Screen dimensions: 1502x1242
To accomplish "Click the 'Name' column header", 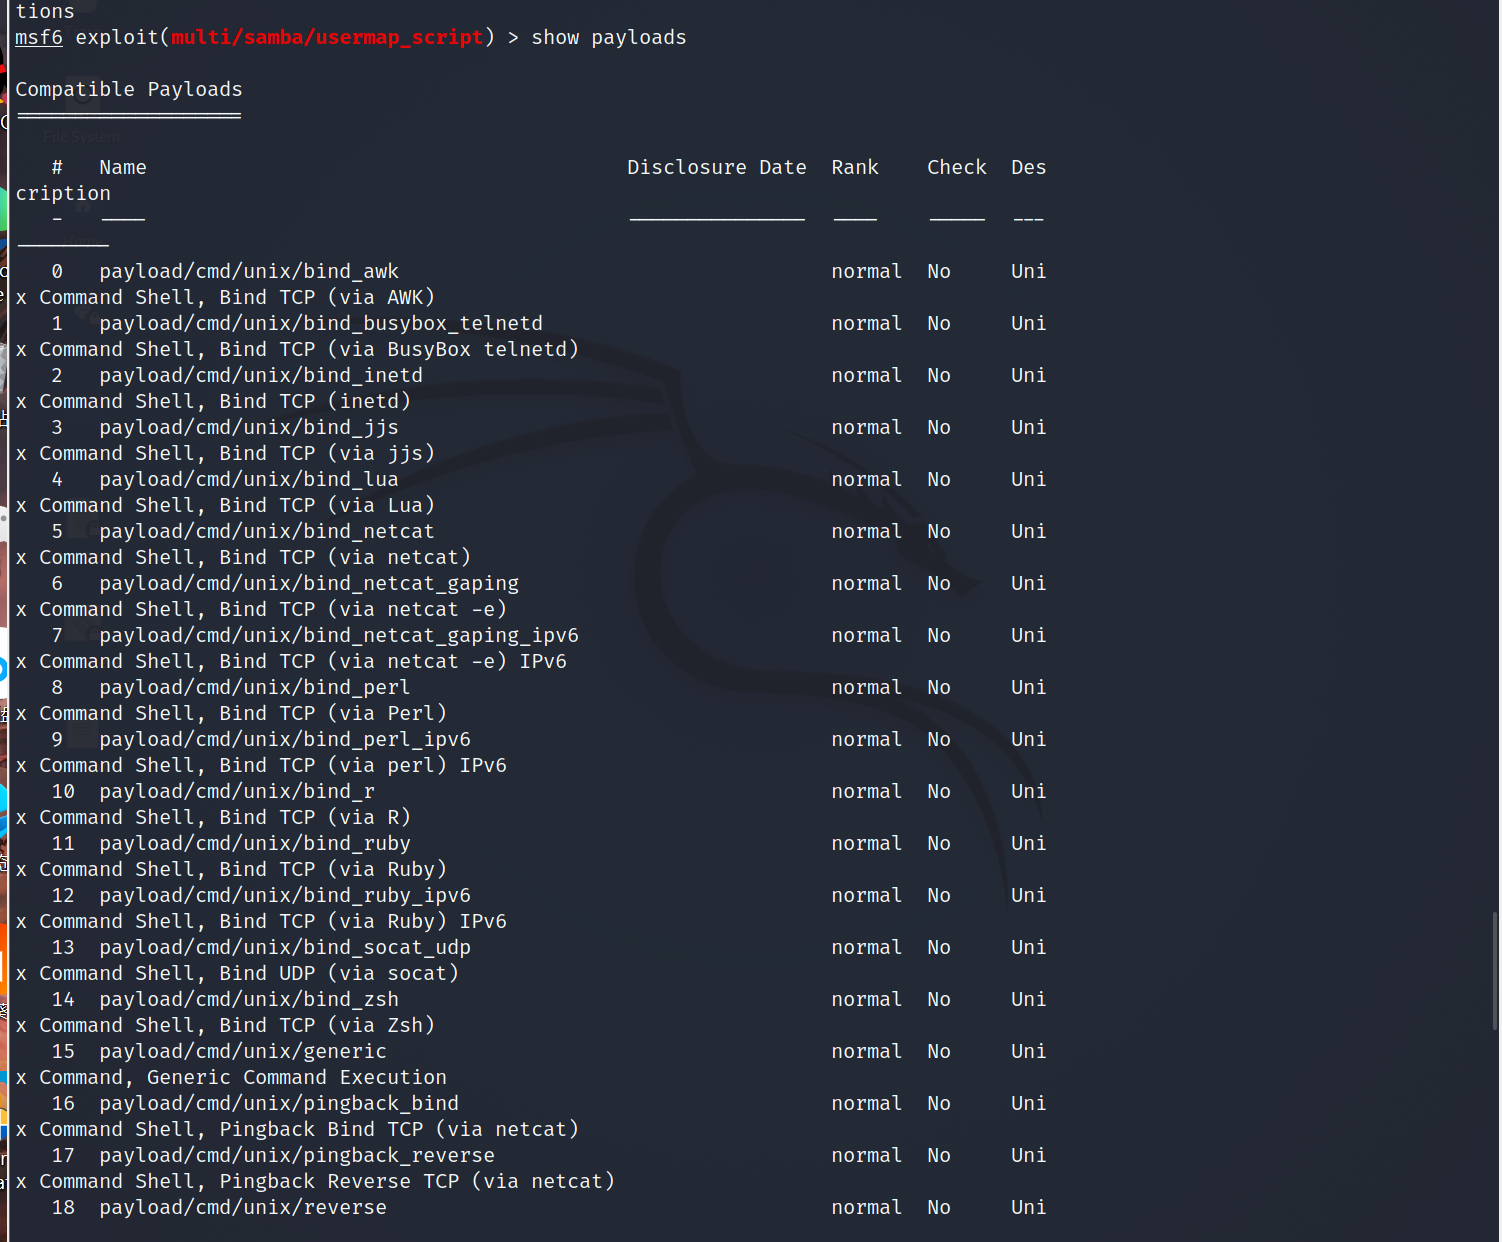I will (x=123, y=167).
